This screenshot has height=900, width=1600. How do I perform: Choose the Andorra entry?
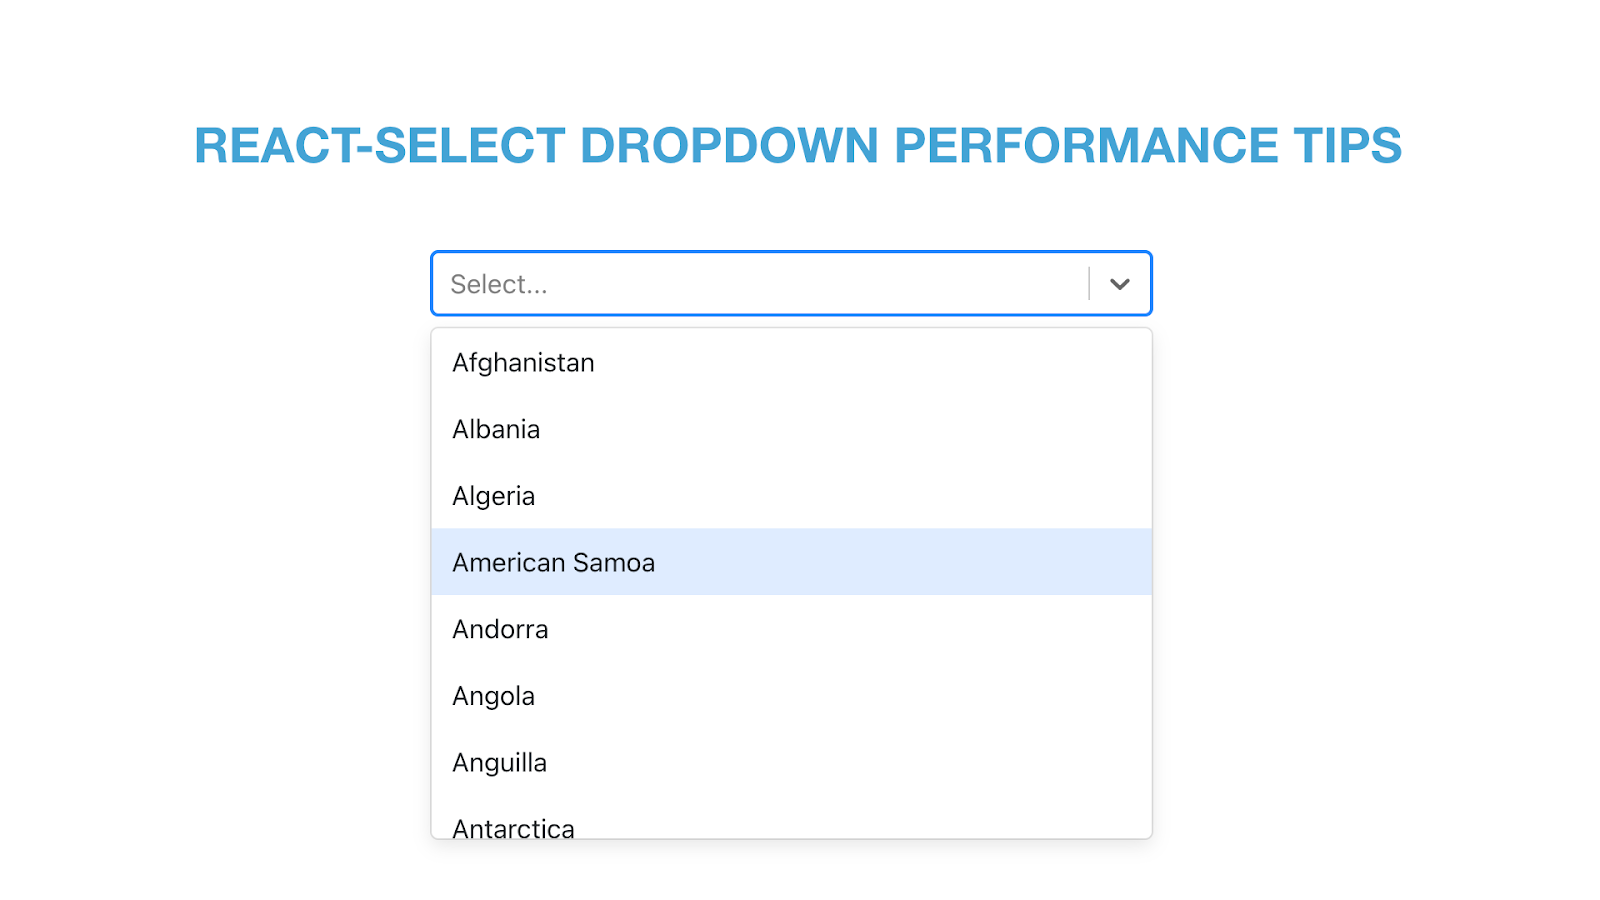[791, 629]
